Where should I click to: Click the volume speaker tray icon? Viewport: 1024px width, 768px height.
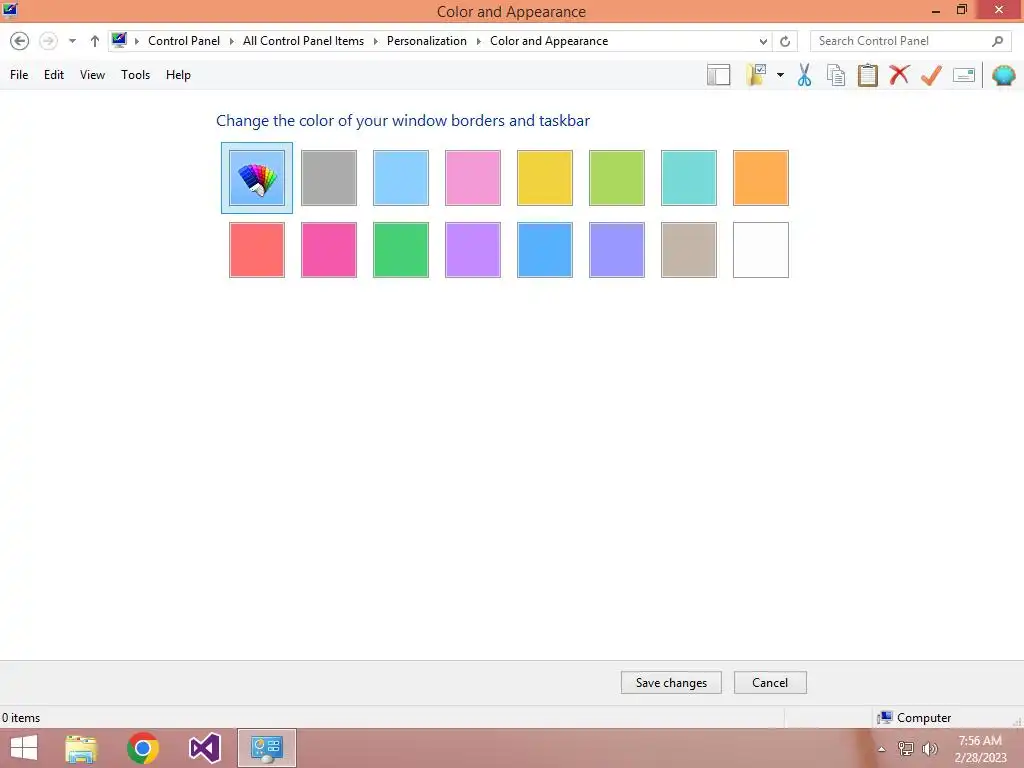pyautogui.click(x=929, y=748)
